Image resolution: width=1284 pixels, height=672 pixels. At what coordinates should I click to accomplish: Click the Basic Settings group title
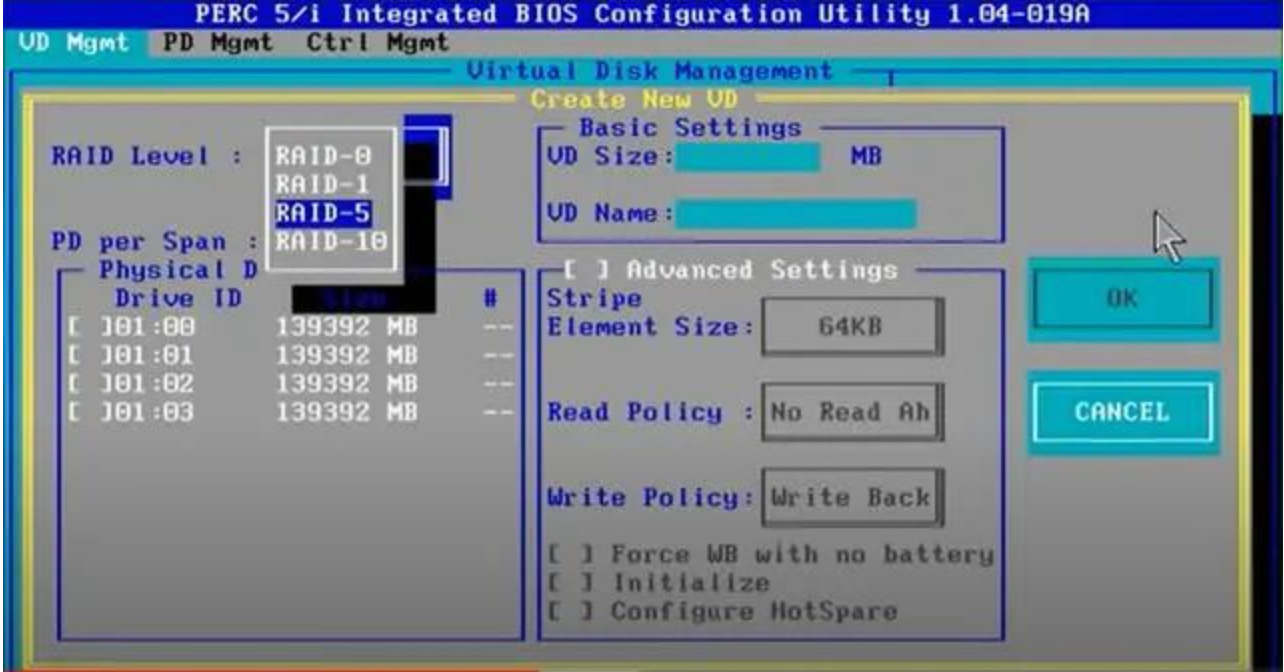pyautogui.click(x=690, y=128)
